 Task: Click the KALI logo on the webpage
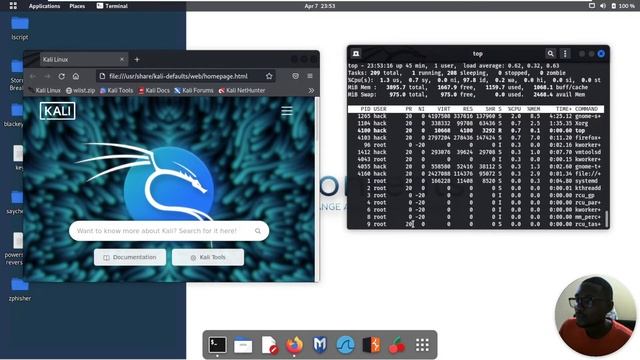tap(58, 111)
